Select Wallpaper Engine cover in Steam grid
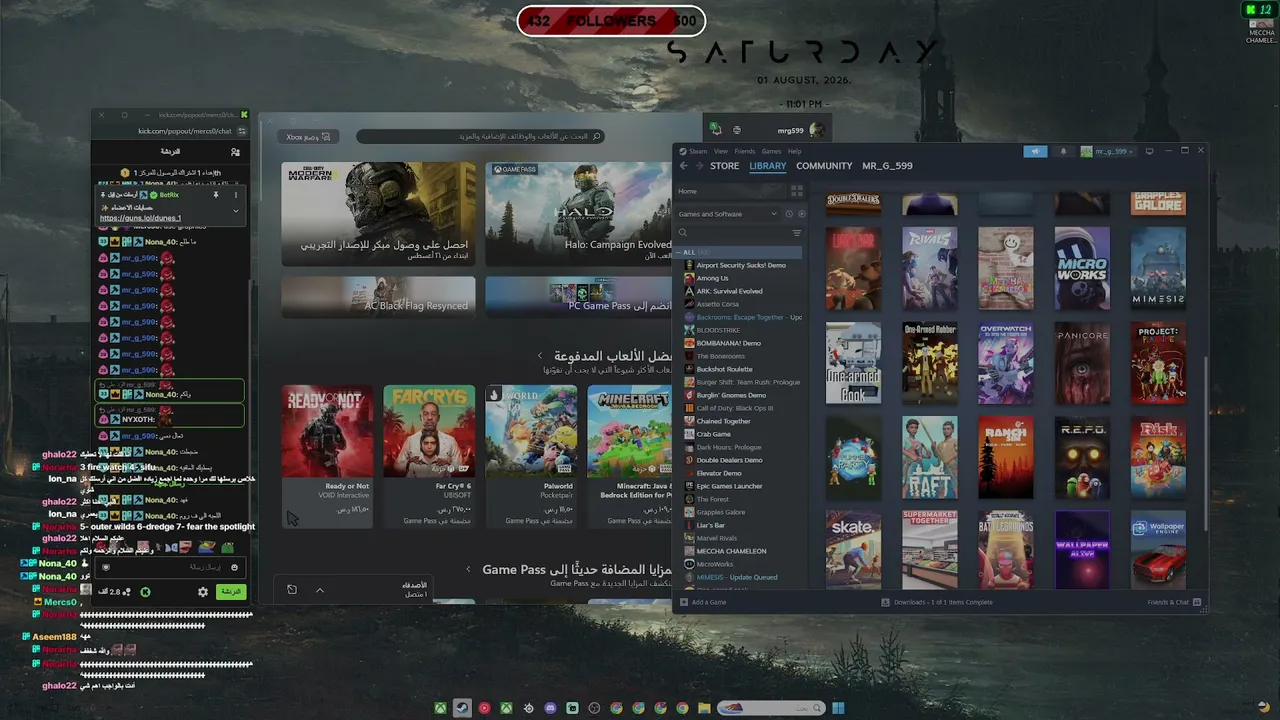Screen dimensions: 1280x720 click(x=1158, y=550)
